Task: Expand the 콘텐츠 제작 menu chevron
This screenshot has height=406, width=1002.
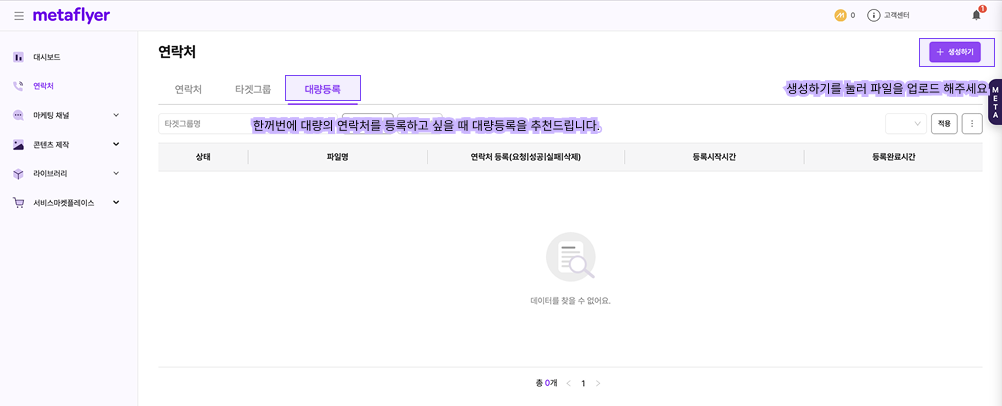Action: [116, 144]
